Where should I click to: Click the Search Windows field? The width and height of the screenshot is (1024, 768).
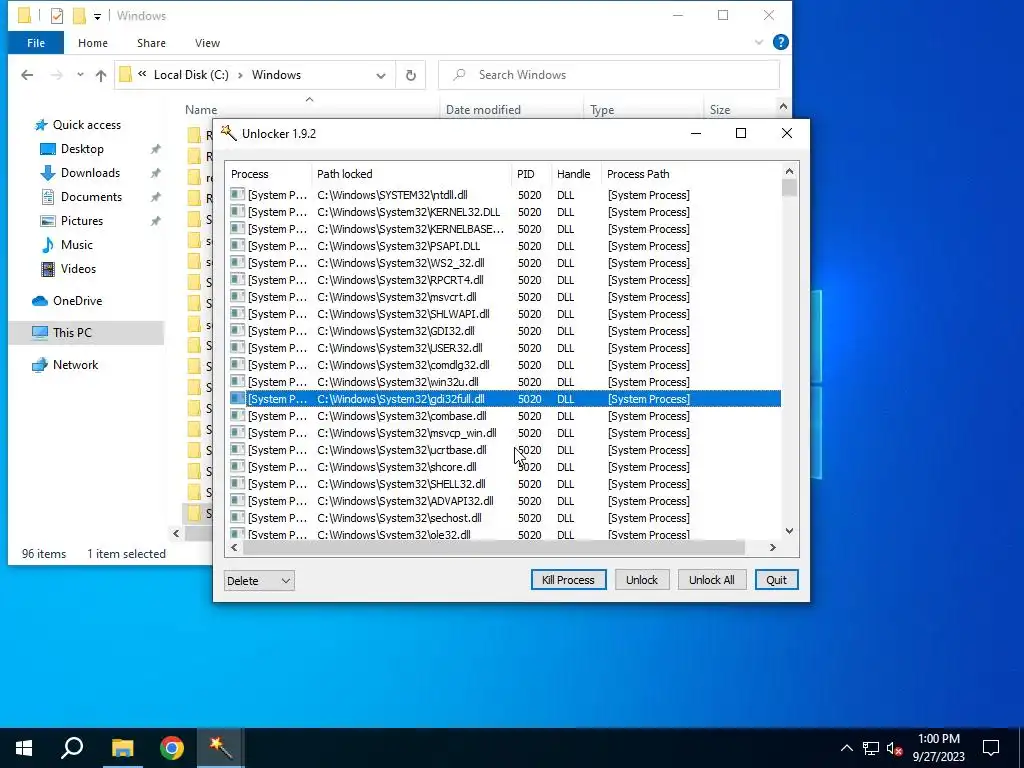pyautogui.click(x=609, y=75)
